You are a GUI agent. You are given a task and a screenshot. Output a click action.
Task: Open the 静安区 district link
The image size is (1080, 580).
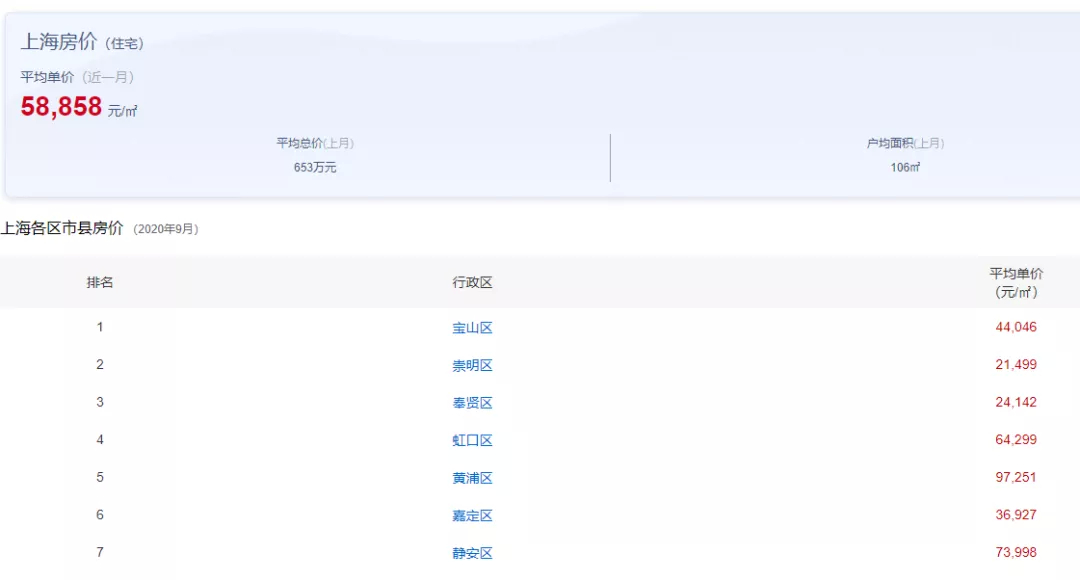coord(472,553)
